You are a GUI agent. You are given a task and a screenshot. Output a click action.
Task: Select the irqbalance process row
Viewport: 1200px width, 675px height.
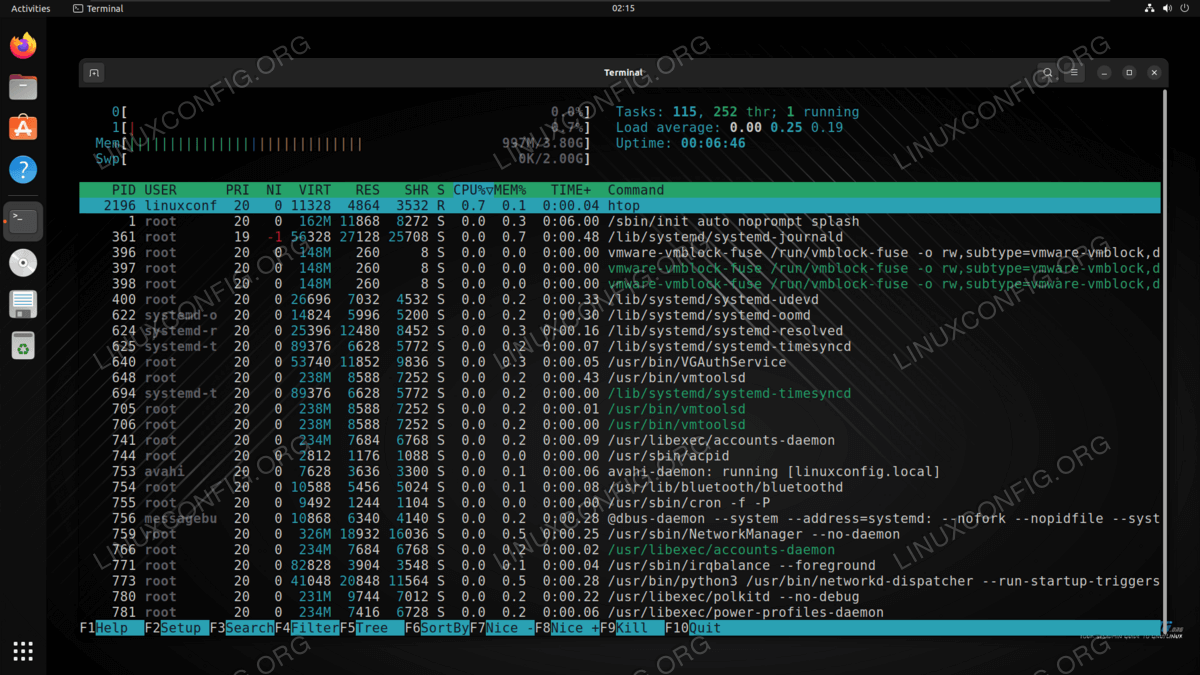pos(620,566)
